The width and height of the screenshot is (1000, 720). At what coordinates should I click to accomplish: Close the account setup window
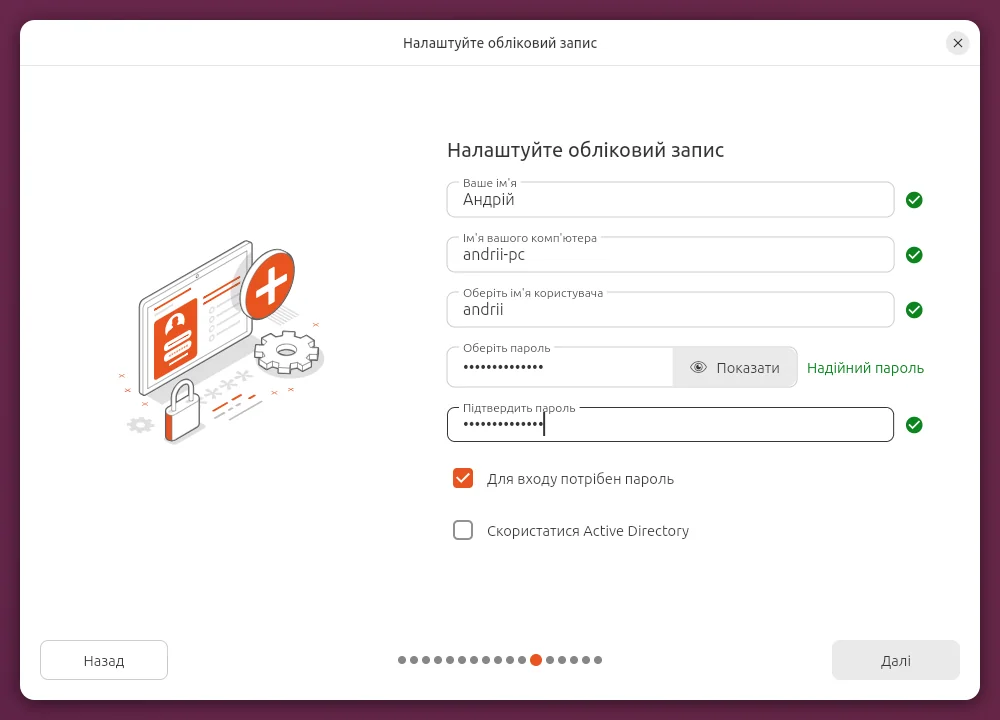(957, 43)
